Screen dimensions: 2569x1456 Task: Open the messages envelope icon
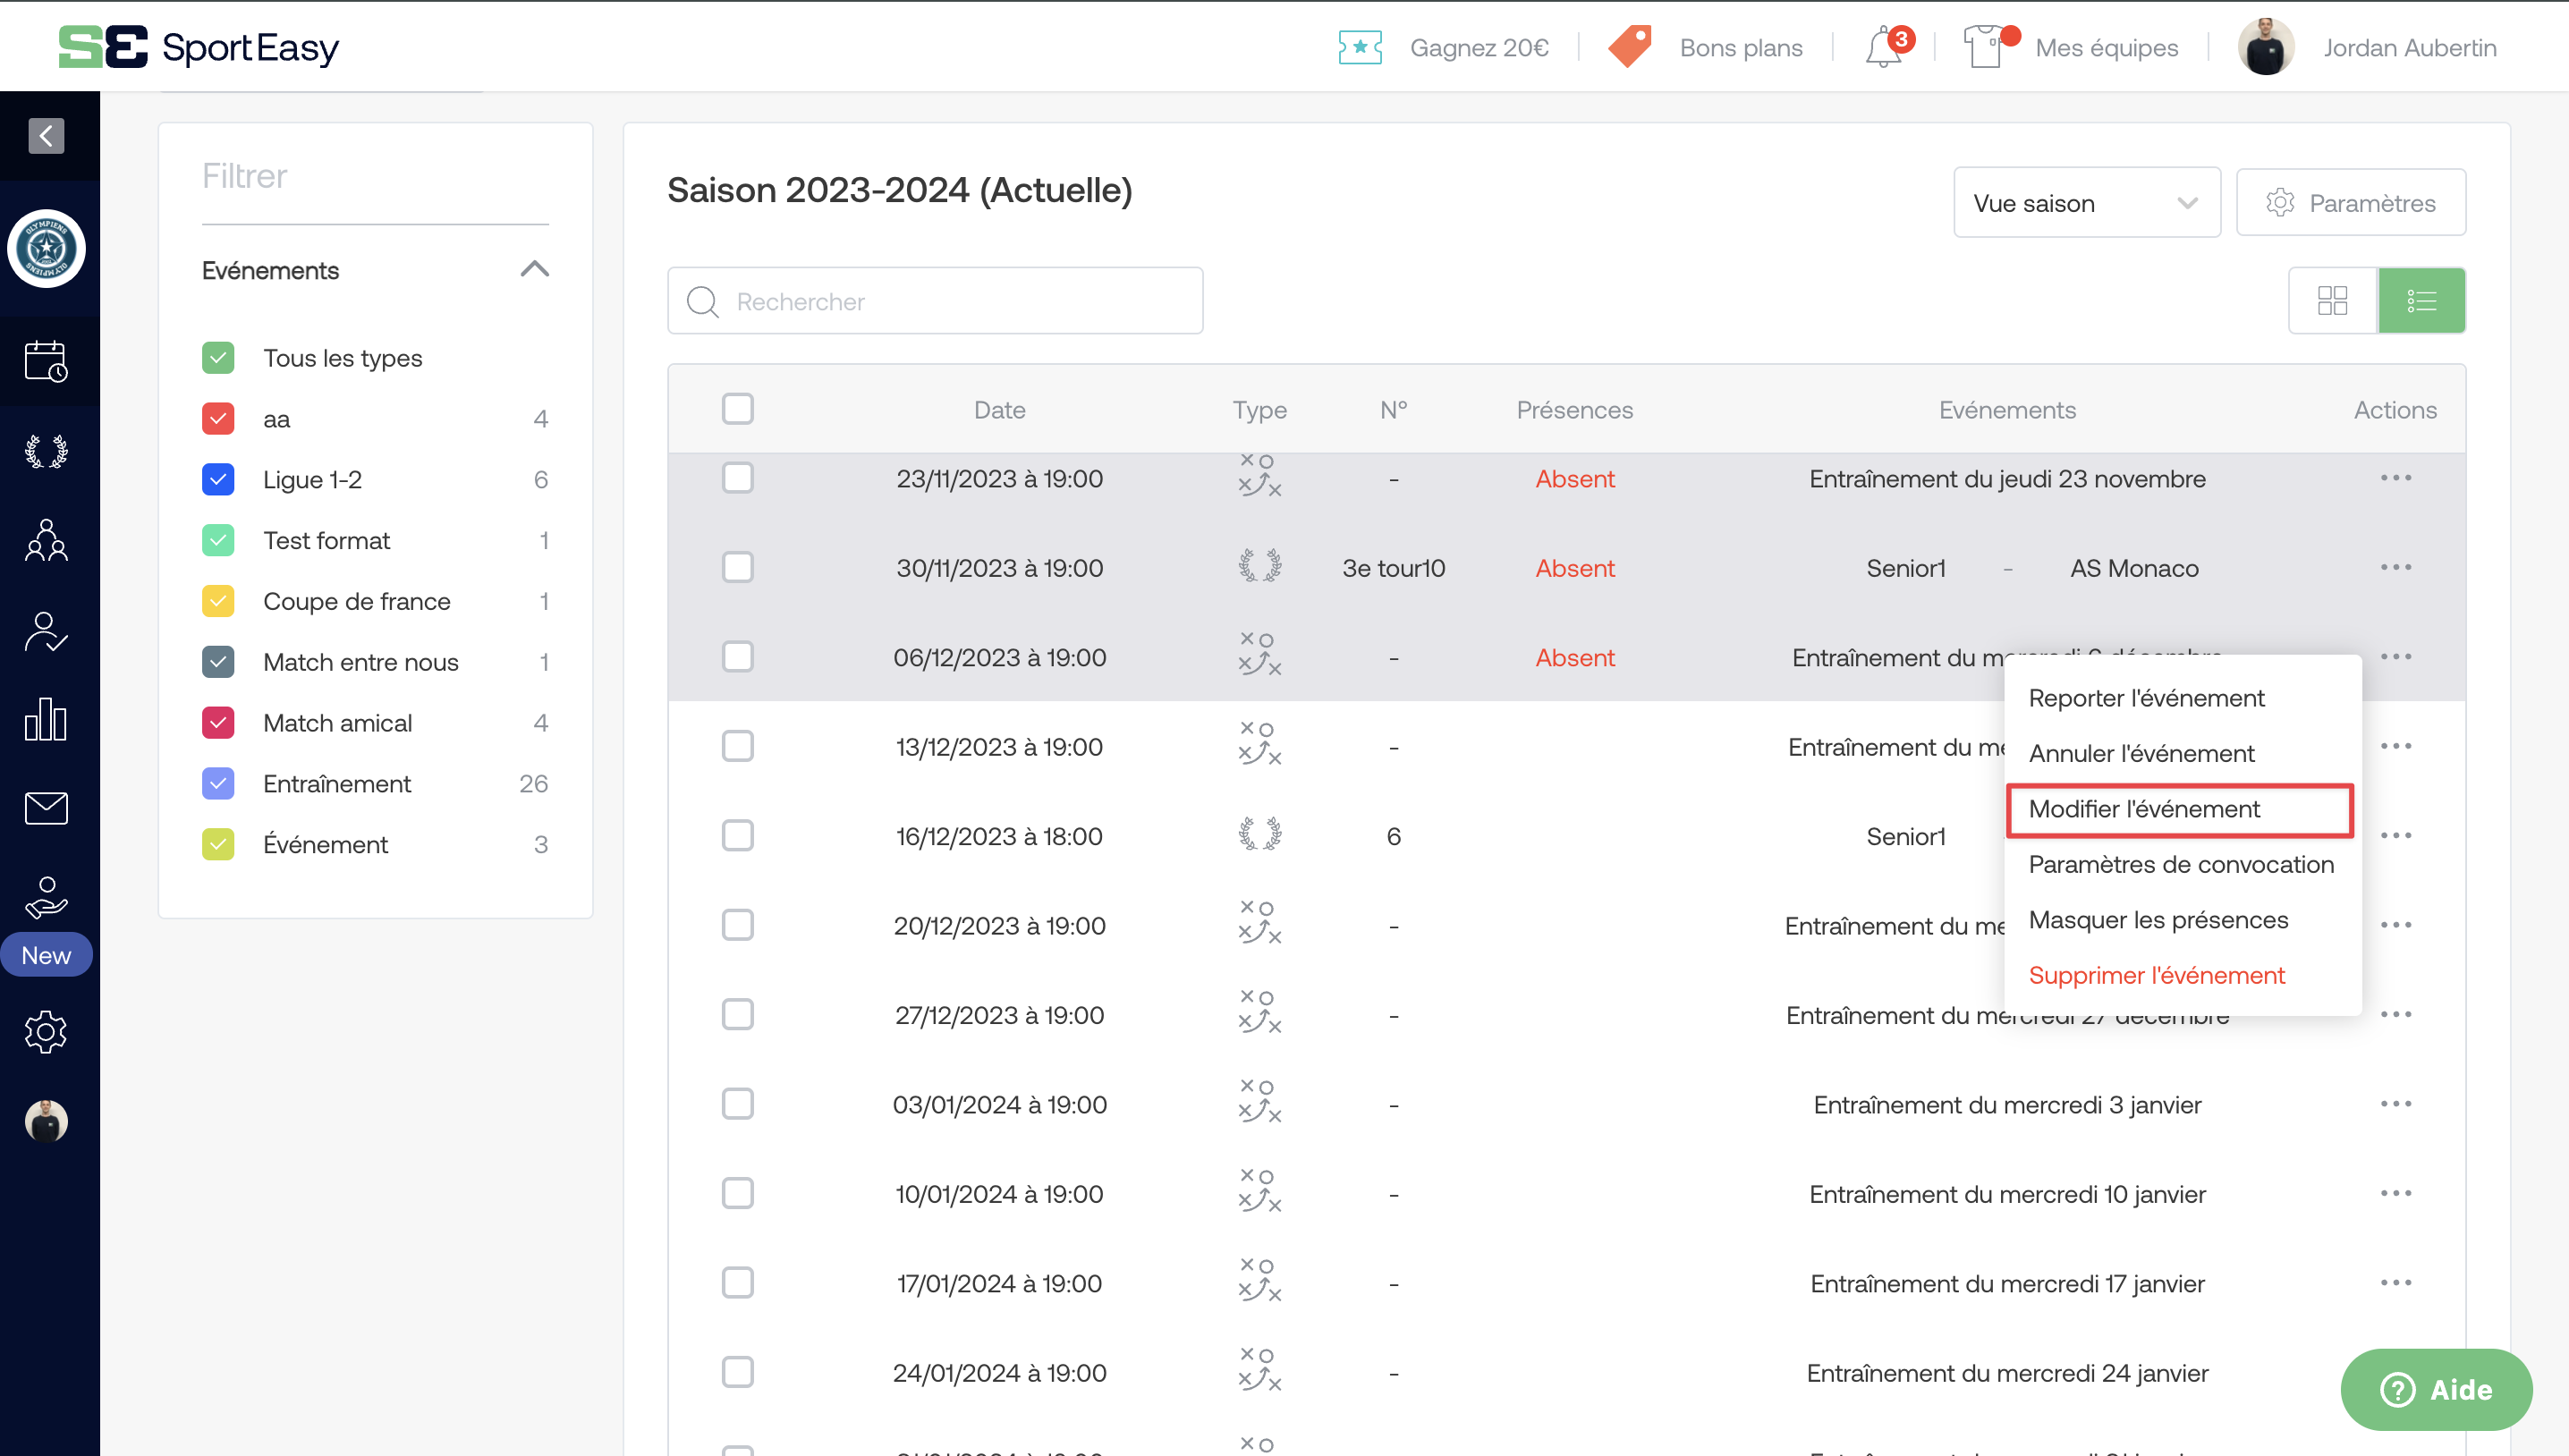coord(46,808)
